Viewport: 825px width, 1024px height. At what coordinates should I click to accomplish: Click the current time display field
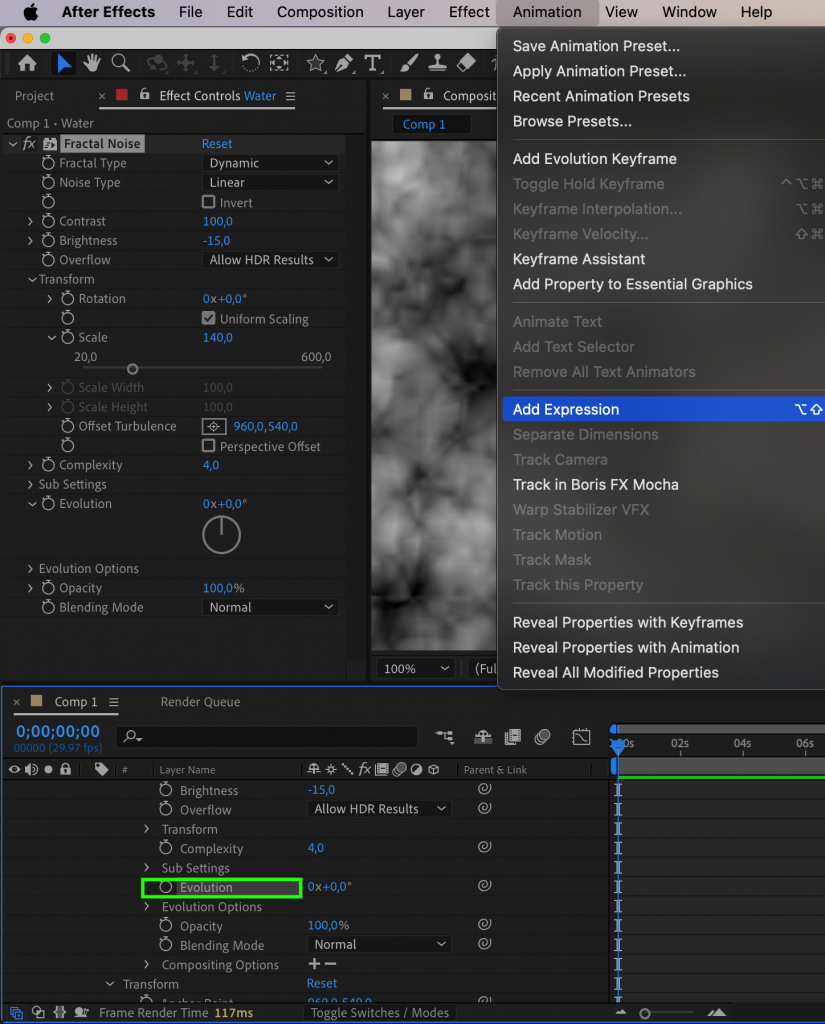pyautogui.click(x=57, y=732)
